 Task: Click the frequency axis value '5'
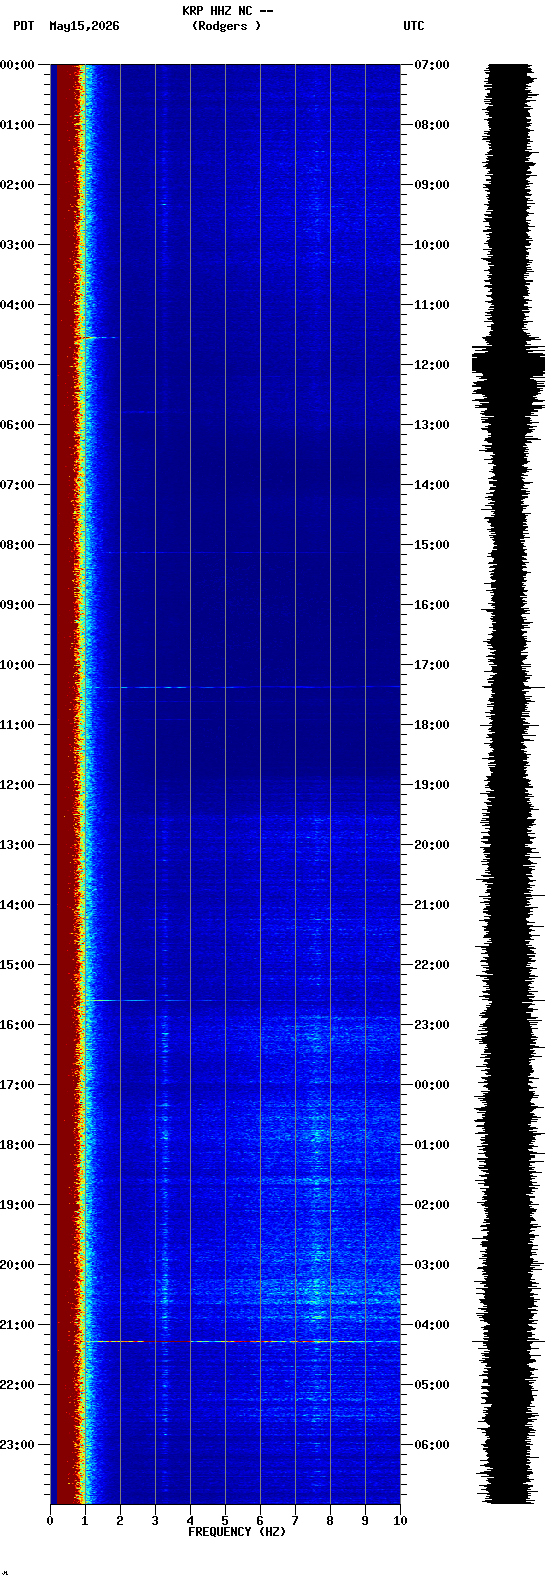click(225, 1521)
